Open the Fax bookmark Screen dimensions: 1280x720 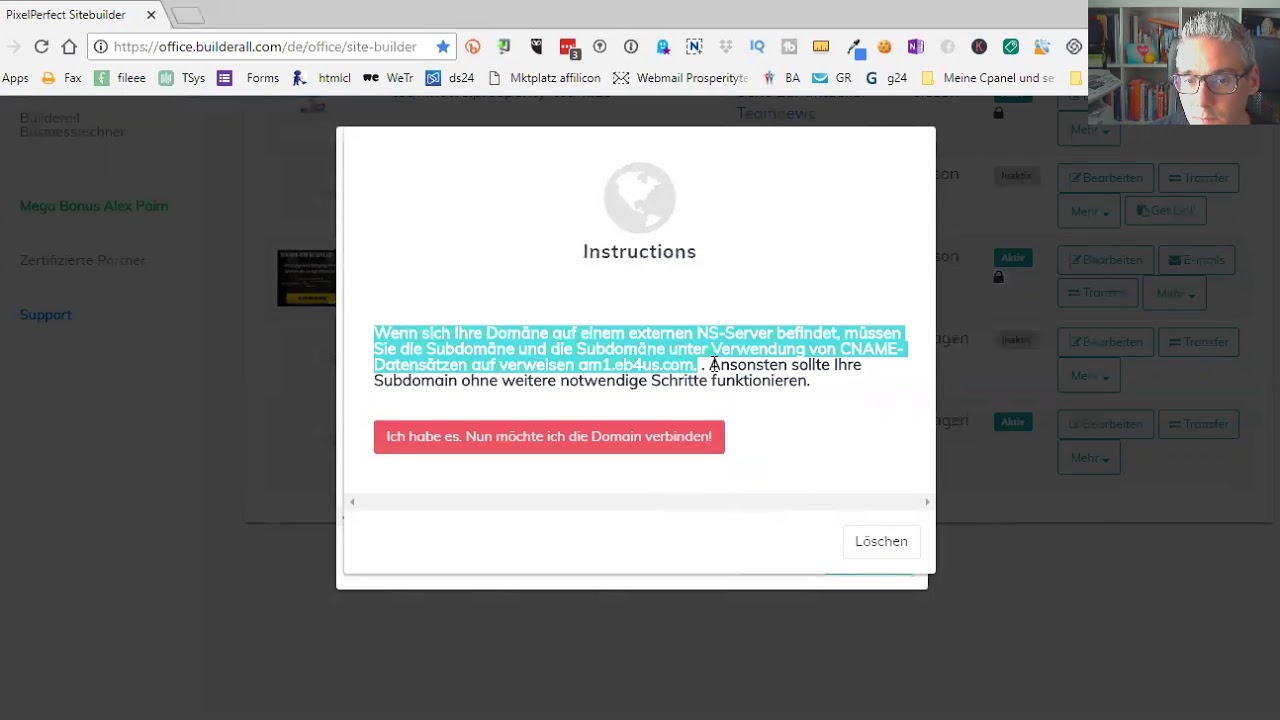pos(62,78)
